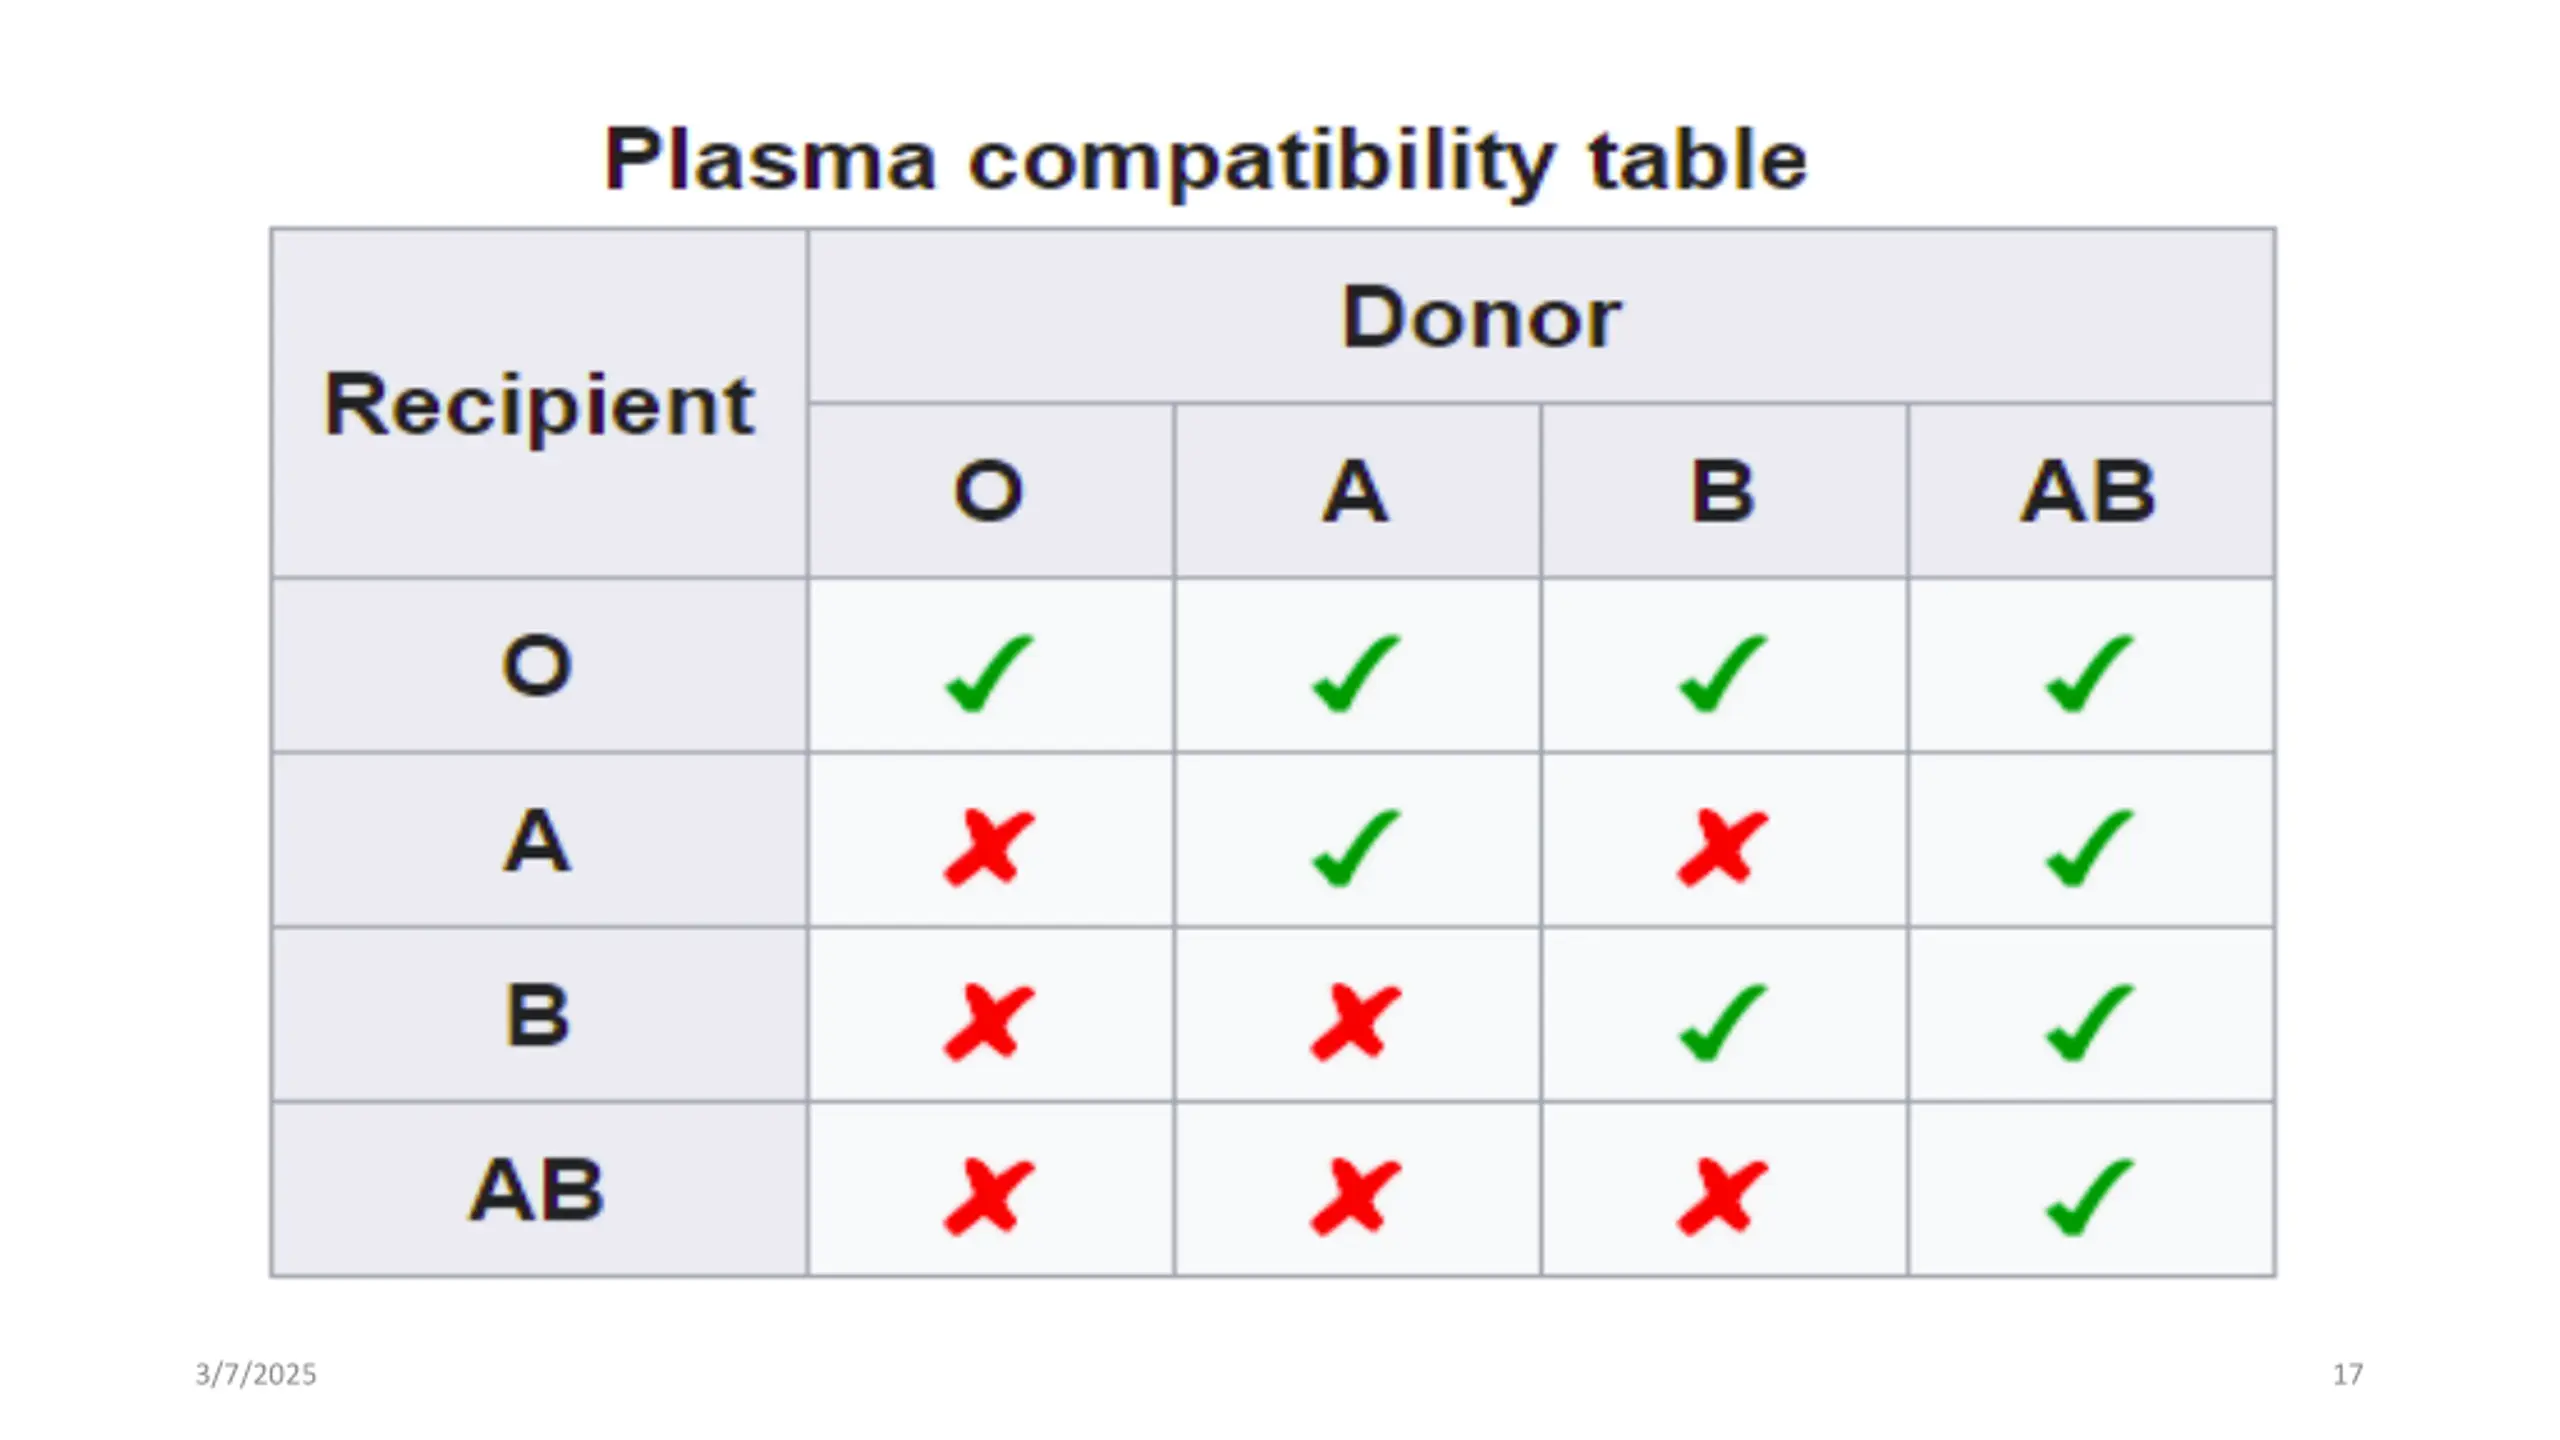Click the donor AB column header
The height and width of the screenshot is (1440, 2560).
pos(2090,491)
